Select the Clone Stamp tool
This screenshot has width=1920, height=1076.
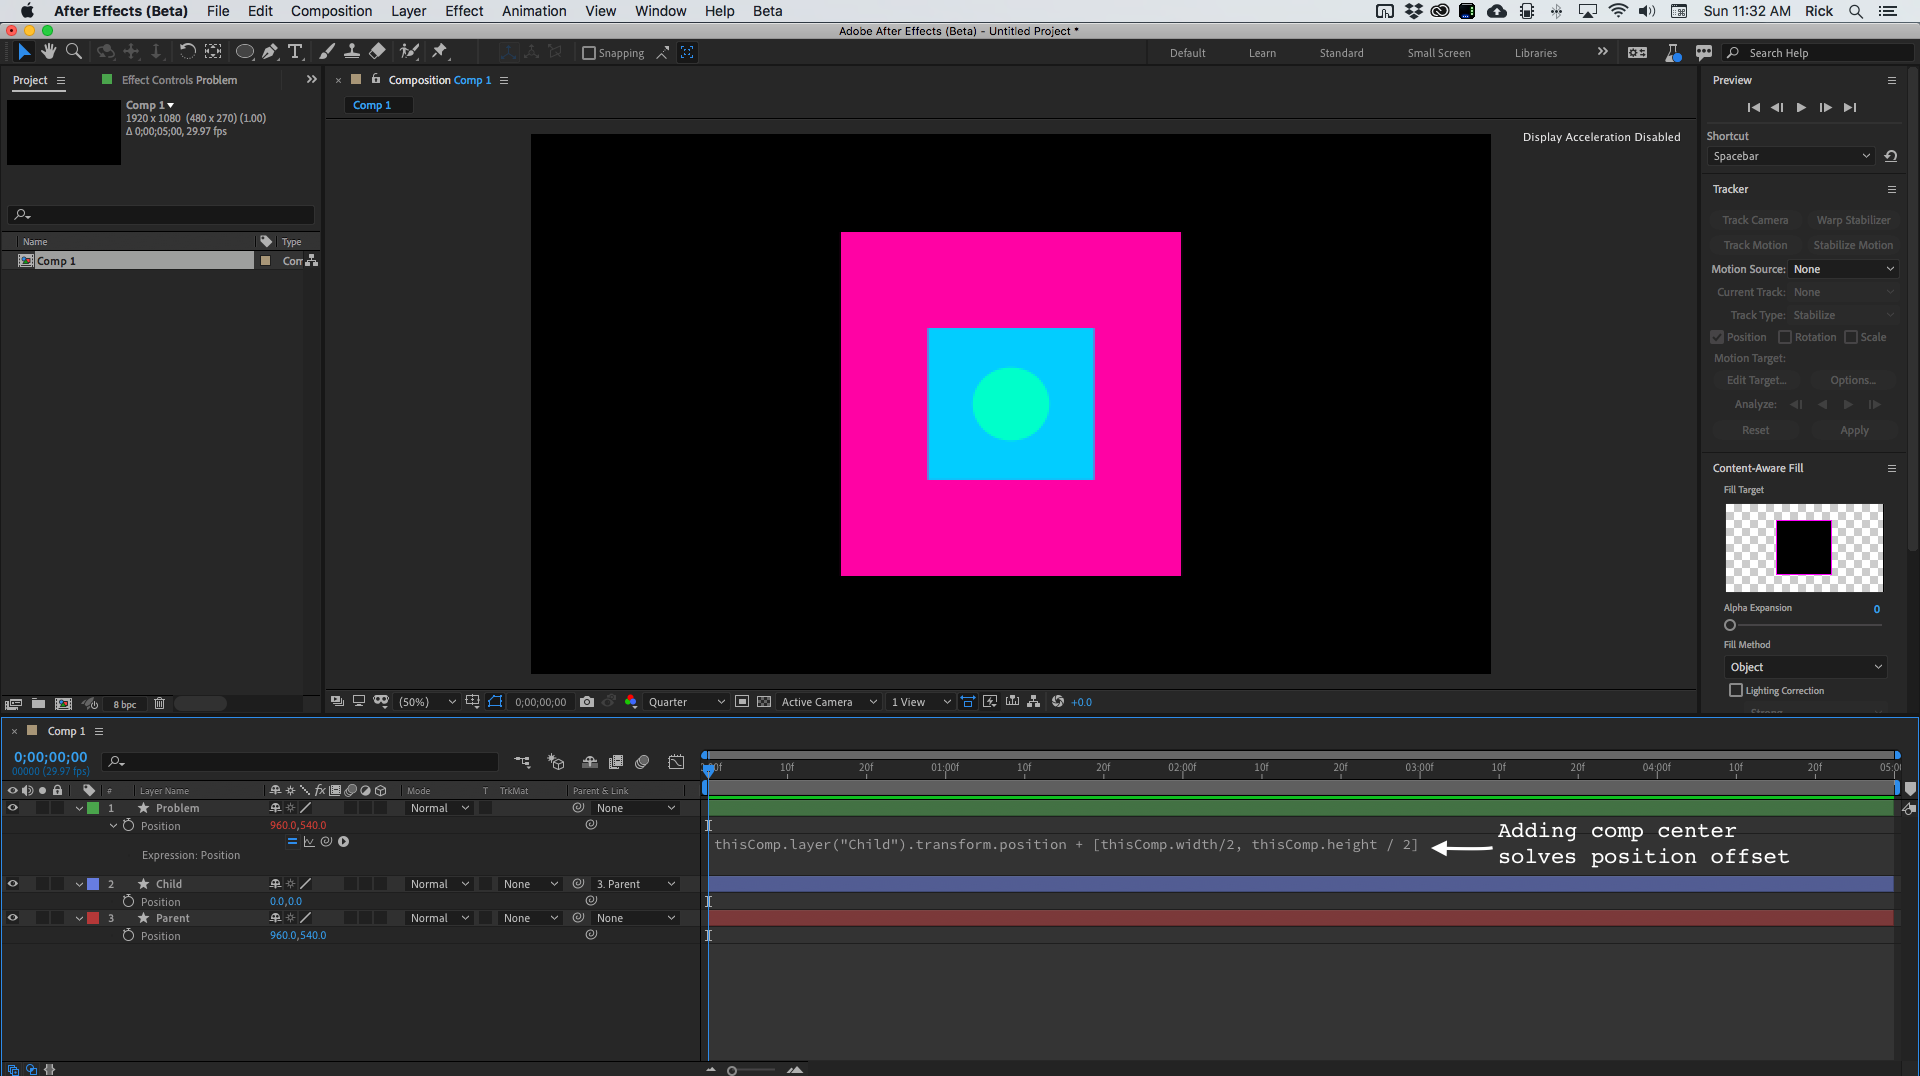352,51
